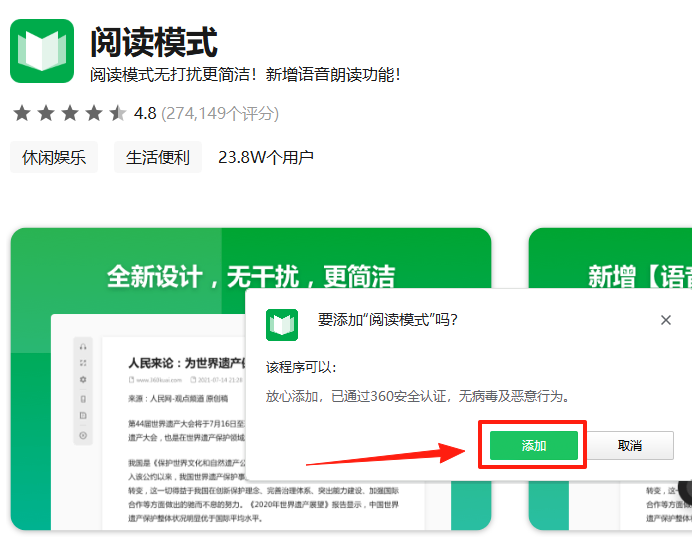This screenshot has height=537, width=692.
Task: Click the dialog title 要添加"阅读模式"吗?
Action: (x=387, y=319)
